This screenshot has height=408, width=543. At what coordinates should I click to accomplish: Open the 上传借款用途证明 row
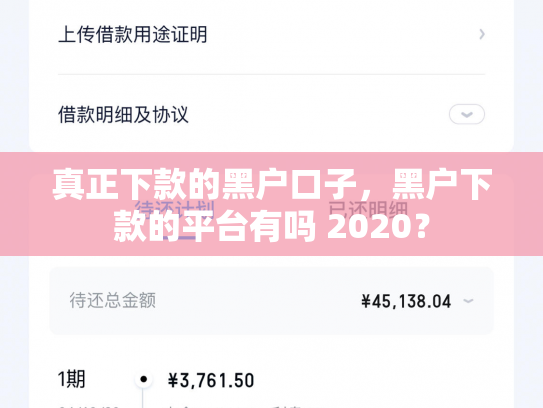[x=271, y=34]
